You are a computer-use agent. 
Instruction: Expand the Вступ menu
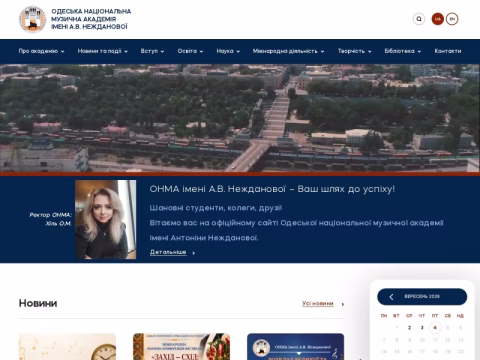coord(152,51)
